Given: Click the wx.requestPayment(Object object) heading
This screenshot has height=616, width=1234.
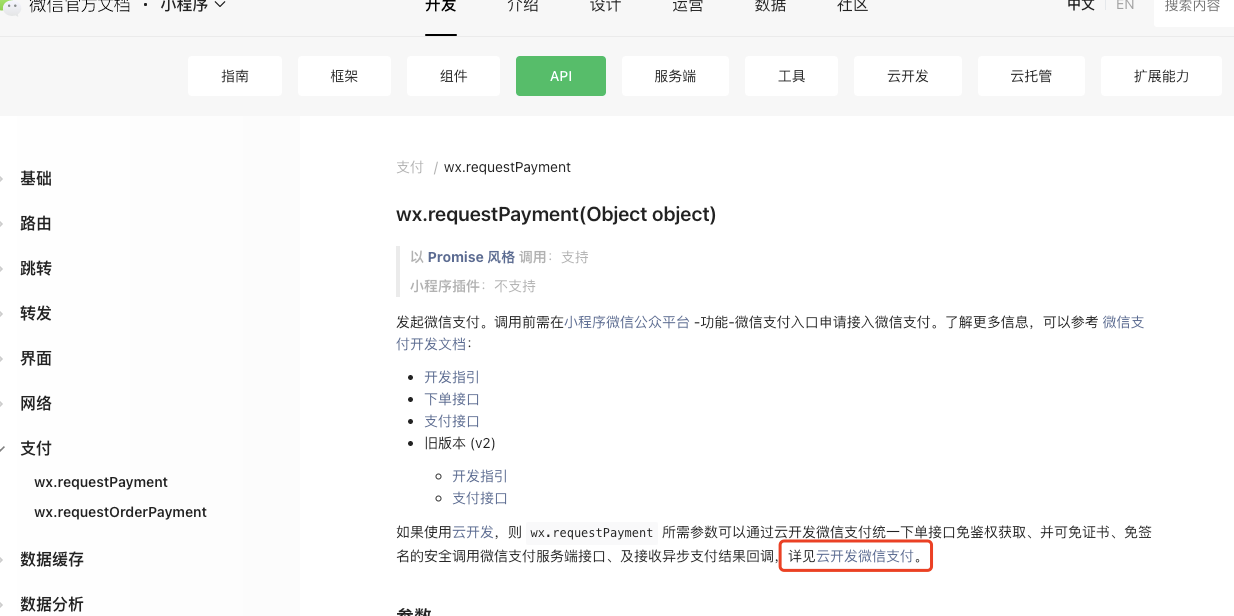Looking at the screenshot, I should click(x=556, y=214).
